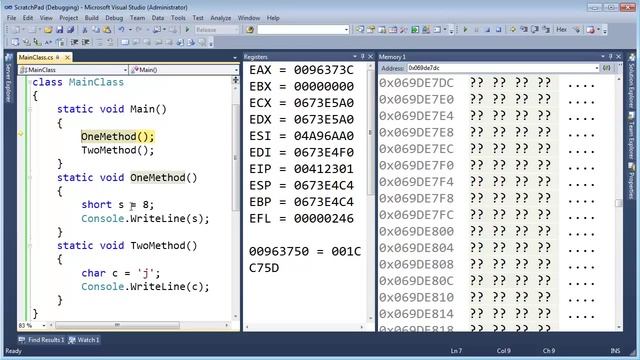The image size is (640, 360).
Task: Open the Find Results 1 tab
Action: (x=42, y=340)
